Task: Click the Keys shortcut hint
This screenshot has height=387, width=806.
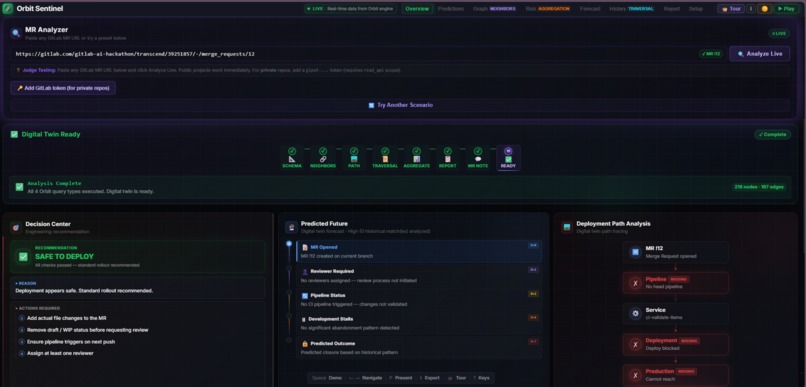Action: [481, 378]
